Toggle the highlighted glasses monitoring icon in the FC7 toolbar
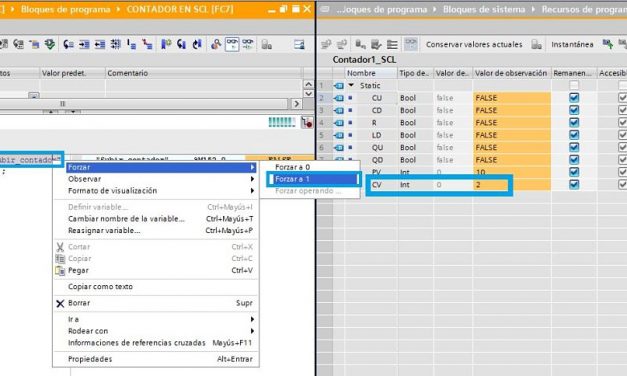This screenshot has height=376, width=627. click(x=232, y=44)
